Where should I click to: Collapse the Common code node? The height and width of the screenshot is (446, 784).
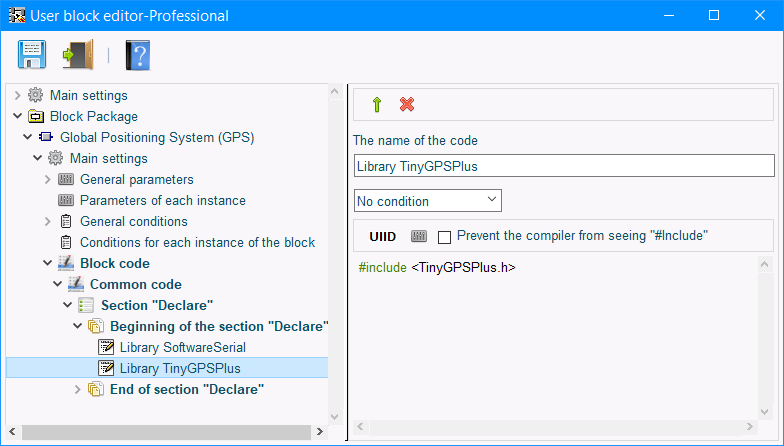pyautogui.click(x=58, y=284)
